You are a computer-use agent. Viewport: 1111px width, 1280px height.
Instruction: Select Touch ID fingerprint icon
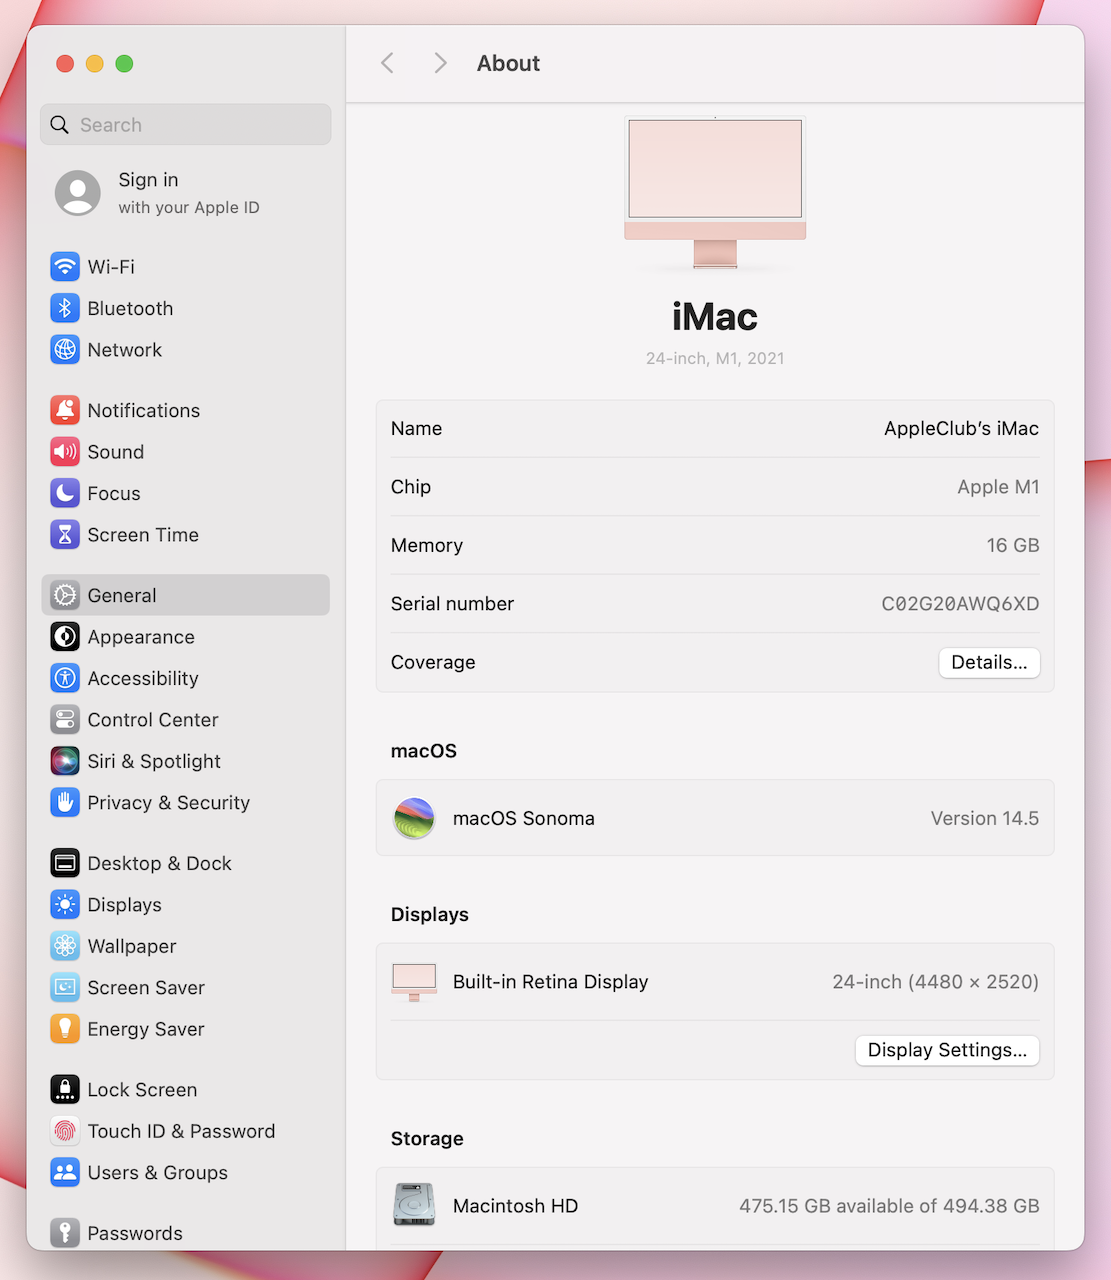click(65, 1131)
